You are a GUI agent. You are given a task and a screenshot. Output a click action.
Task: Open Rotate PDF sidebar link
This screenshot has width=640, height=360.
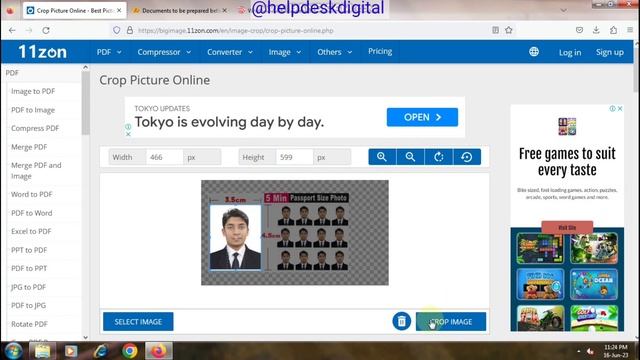[29, 324]
